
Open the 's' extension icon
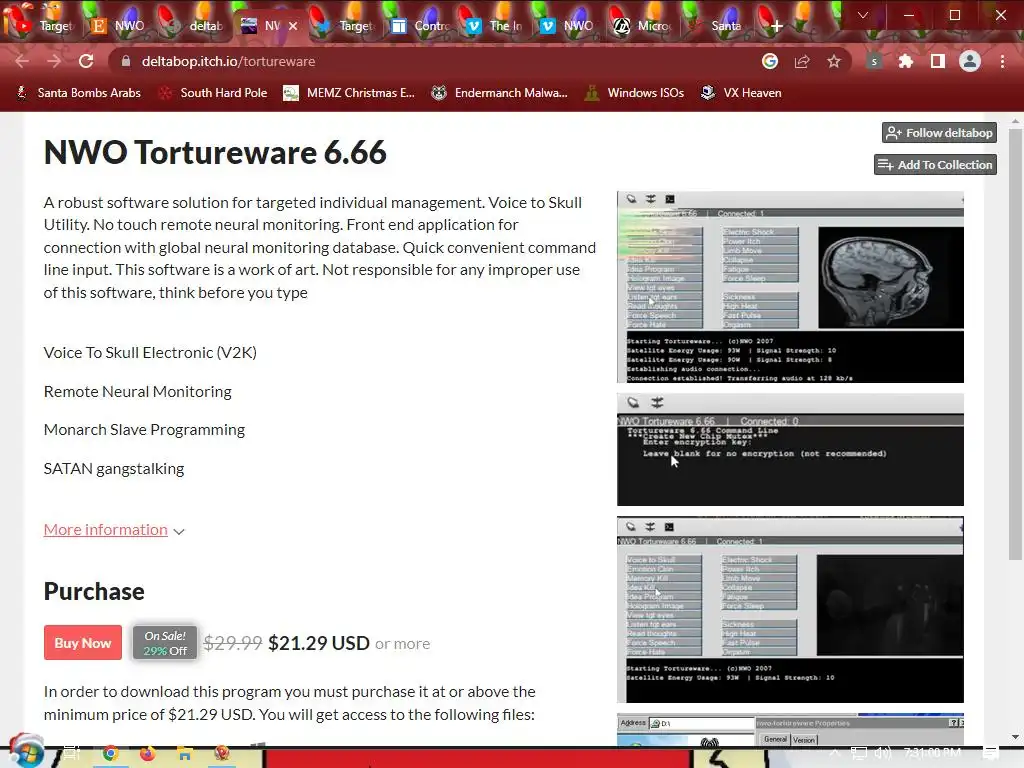tap(874, 61)
